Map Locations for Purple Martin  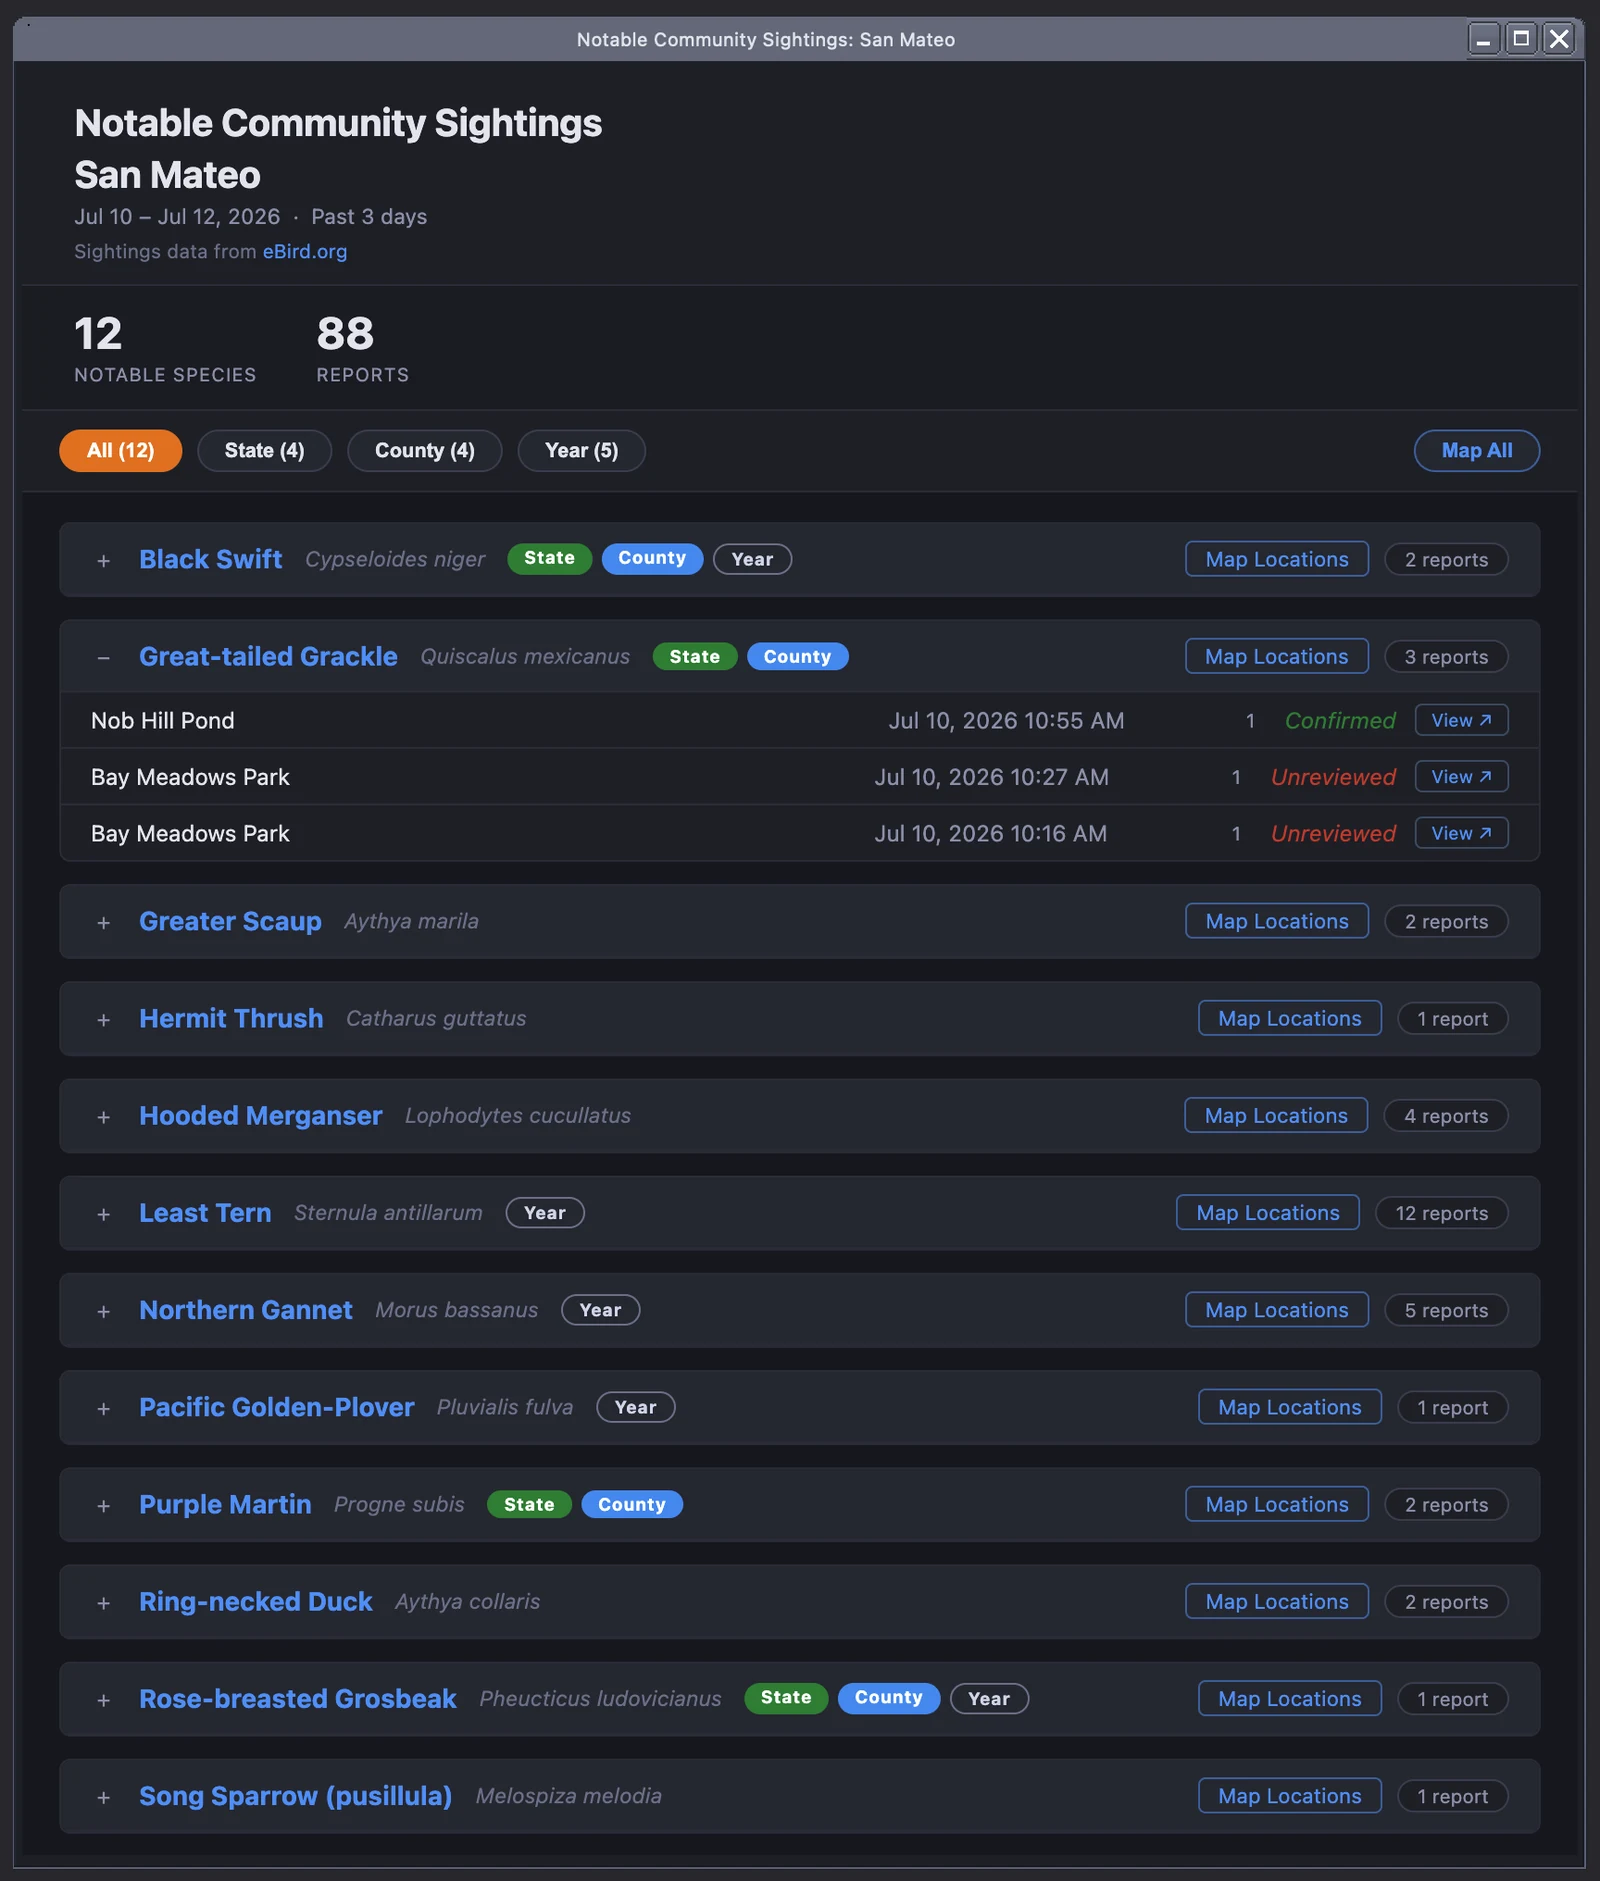(1277, 1505)
